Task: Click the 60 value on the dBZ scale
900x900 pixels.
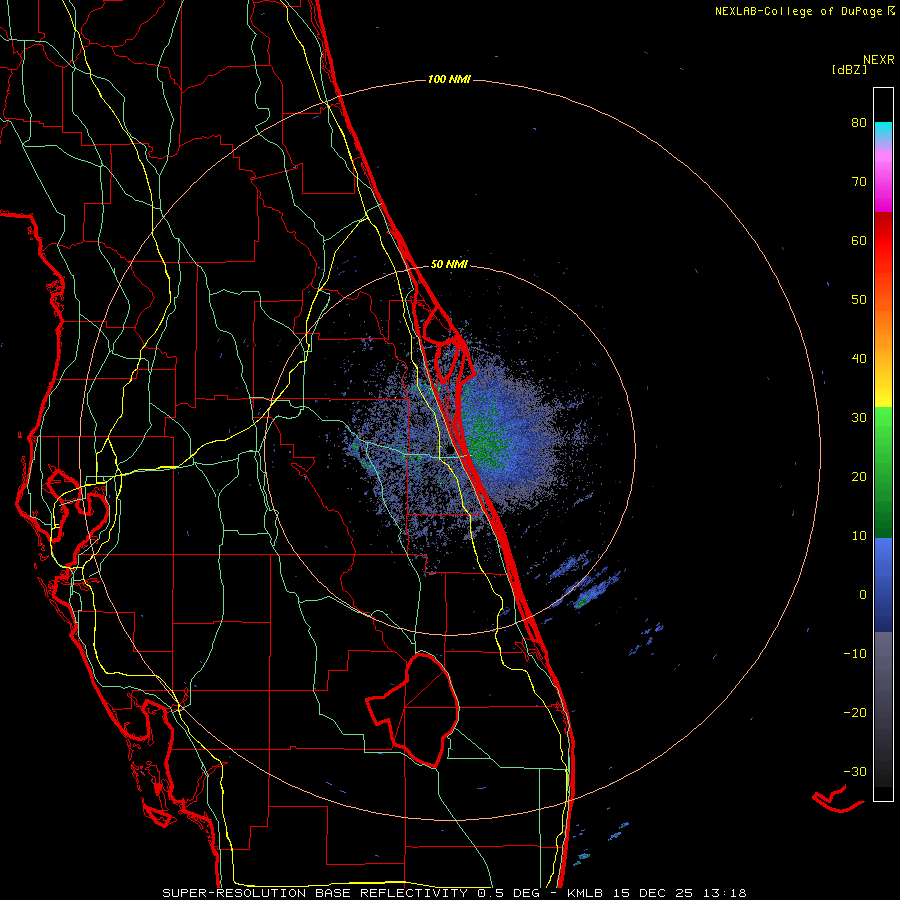Action: 859,241
